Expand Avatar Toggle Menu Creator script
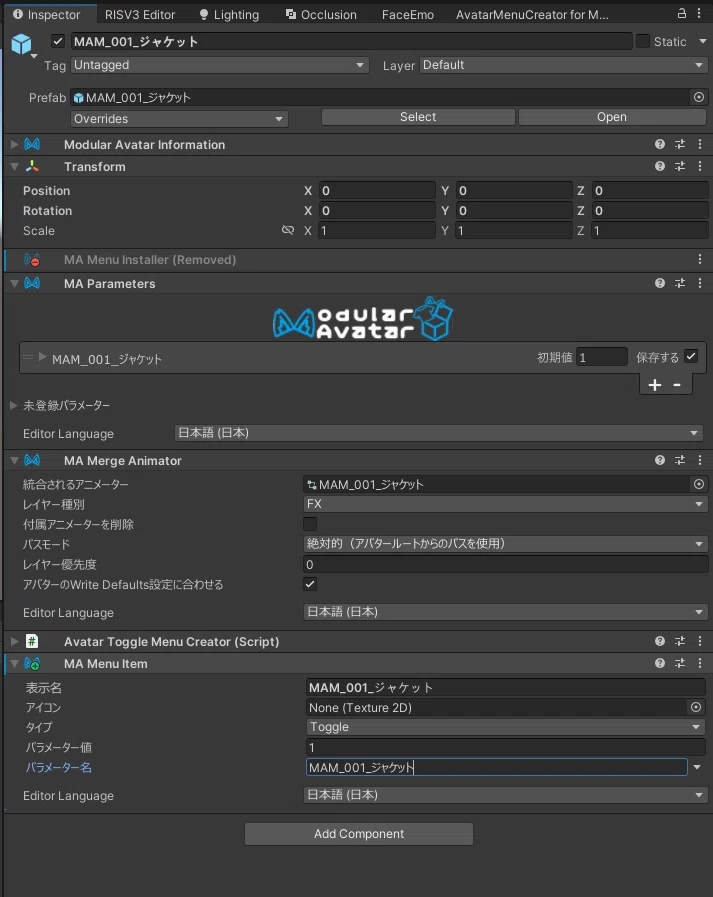The width and height of the screenshot is (713, 897). 14,641
